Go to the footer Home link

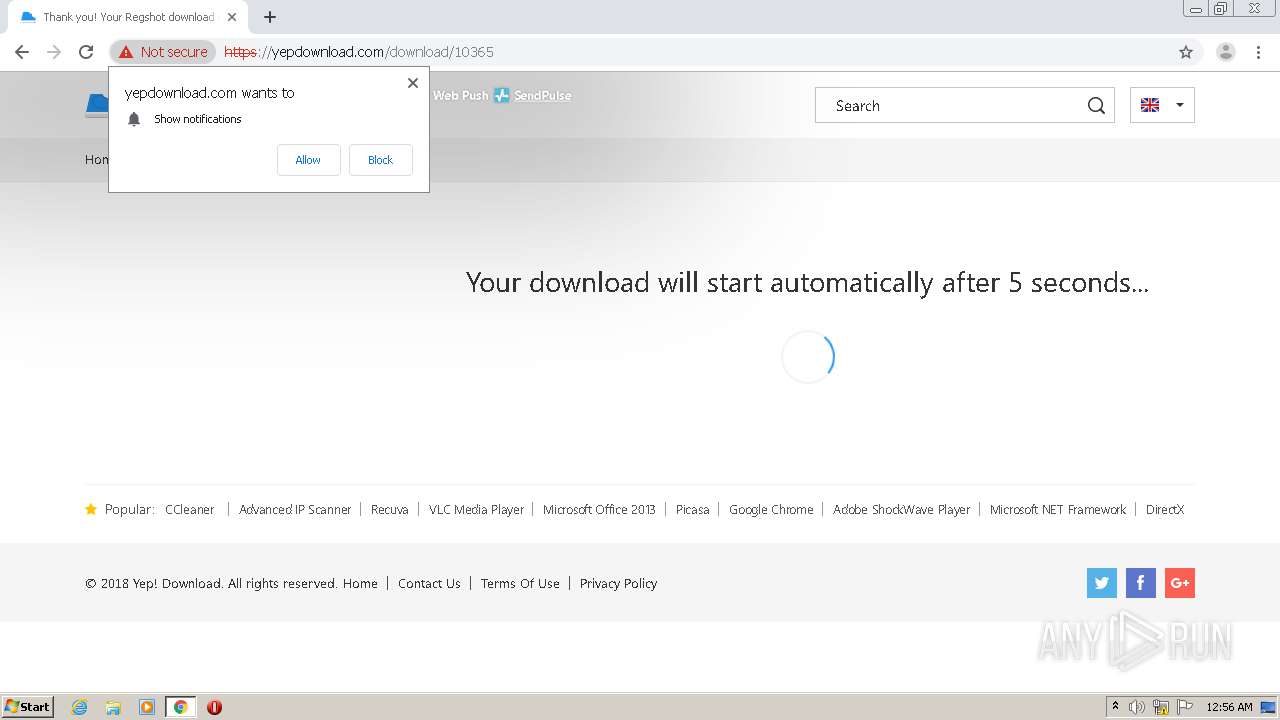(x=360, y=583)
